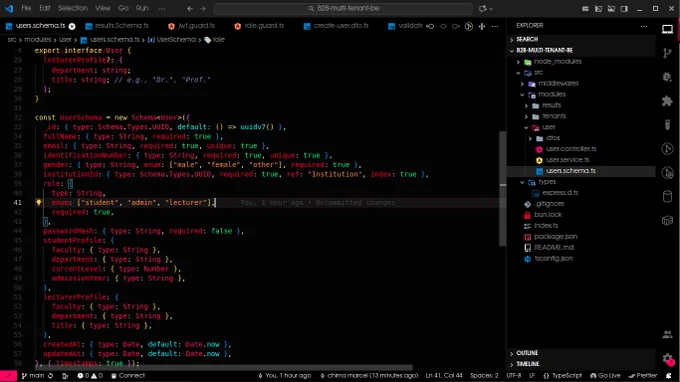The image size is (680, 382).
Task: Open the View menu
Action: (x=103, y=8)
